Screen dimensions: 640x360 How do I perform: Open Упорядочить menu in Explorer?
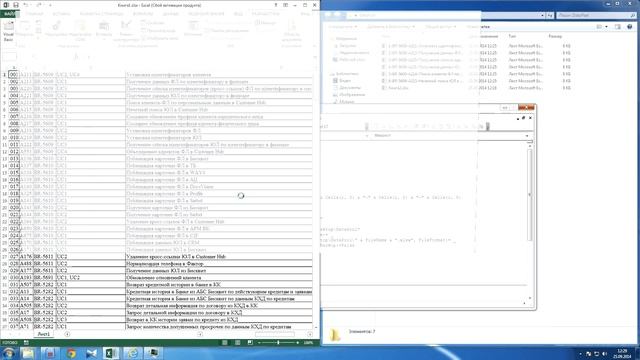[342, 27]
